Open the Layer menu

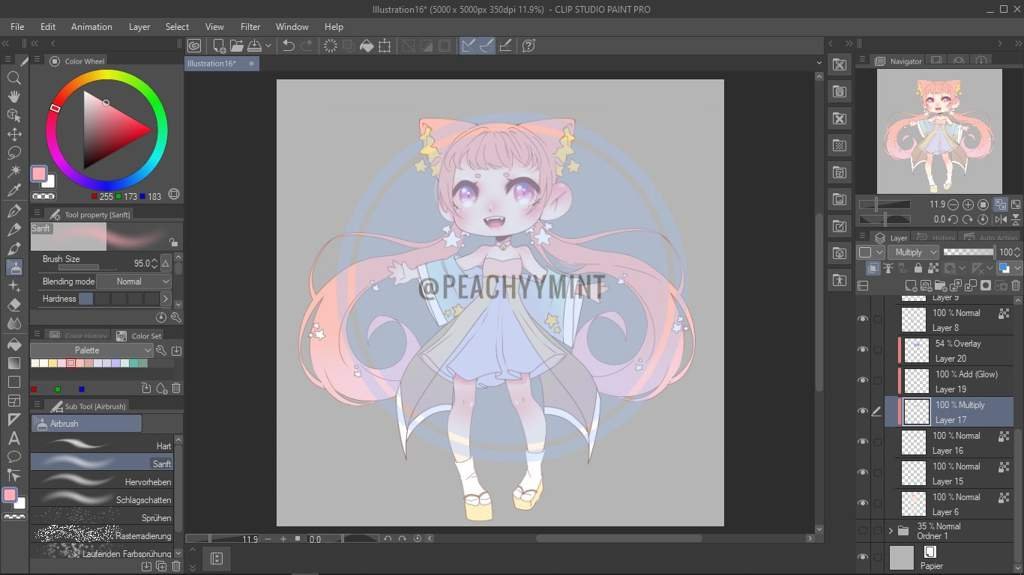139,27
